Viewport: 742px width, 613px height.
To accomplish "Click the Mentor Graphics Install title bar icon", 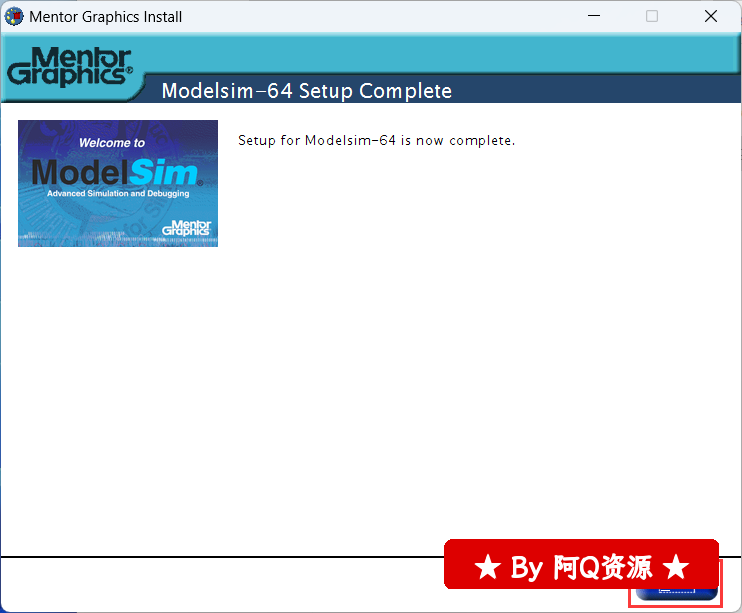I will (14, 17).
